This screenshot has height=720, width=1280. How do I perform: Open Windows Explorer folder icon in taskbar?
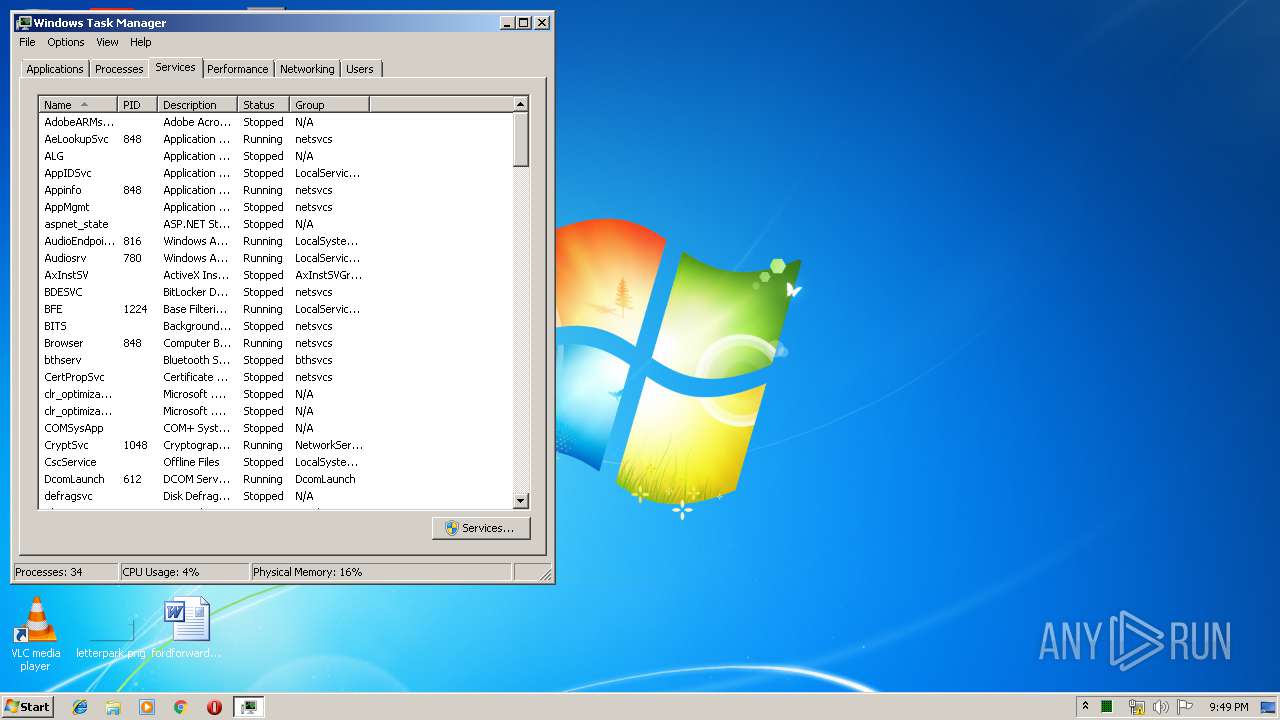click(113, 707)
